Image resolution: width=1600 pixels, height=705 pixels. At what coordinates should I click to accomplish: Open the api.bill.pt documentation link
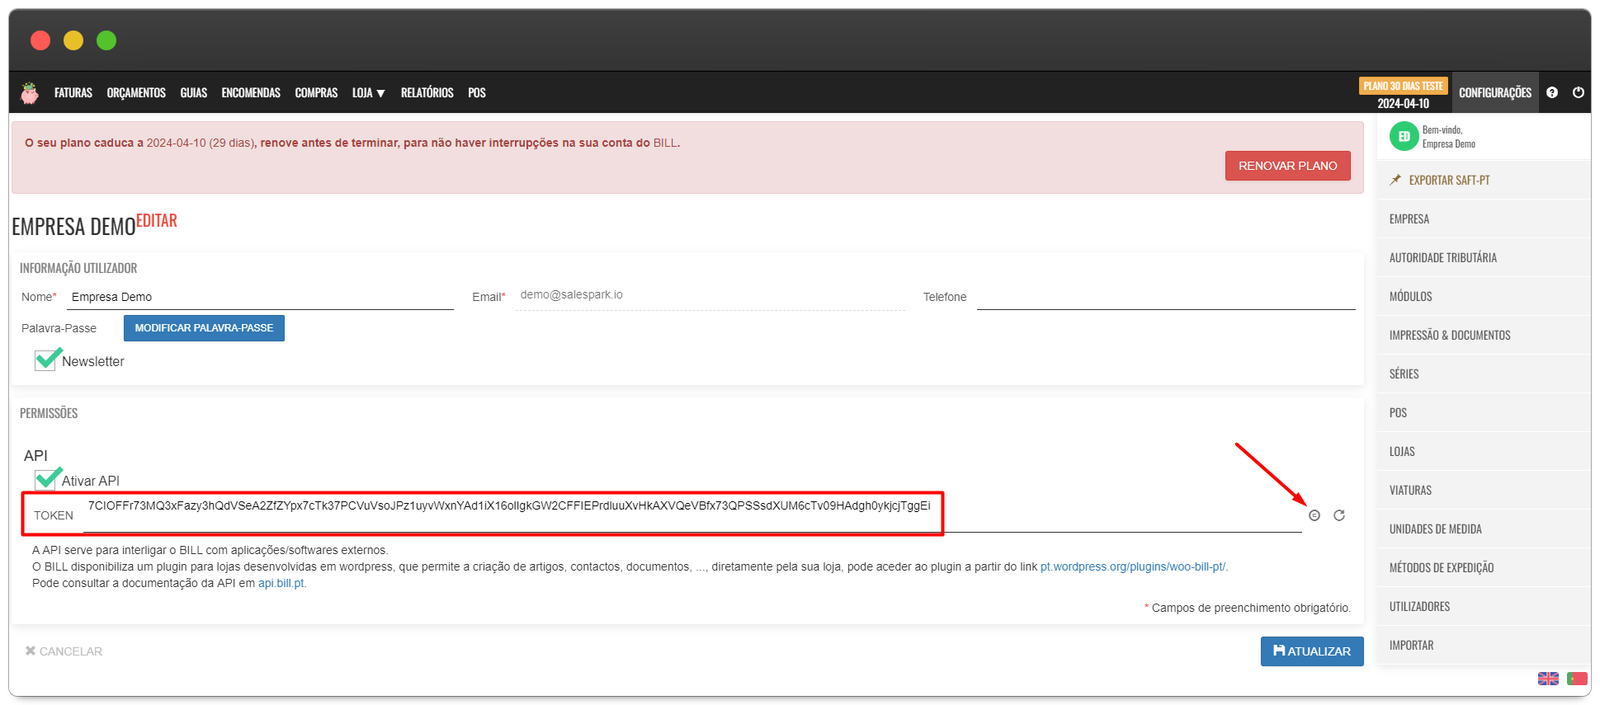pos(281,583)
